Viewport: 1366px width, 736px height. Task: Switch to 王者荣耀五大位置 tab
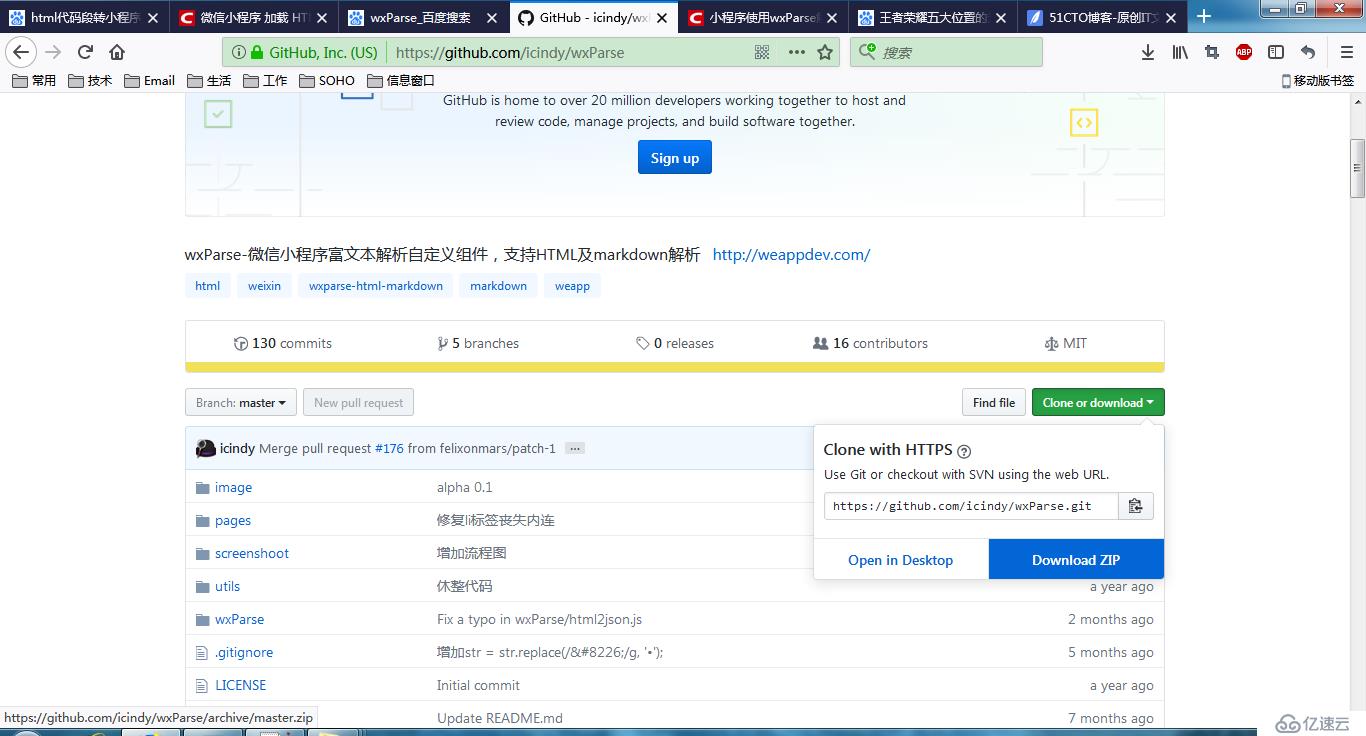click(933, 17)
